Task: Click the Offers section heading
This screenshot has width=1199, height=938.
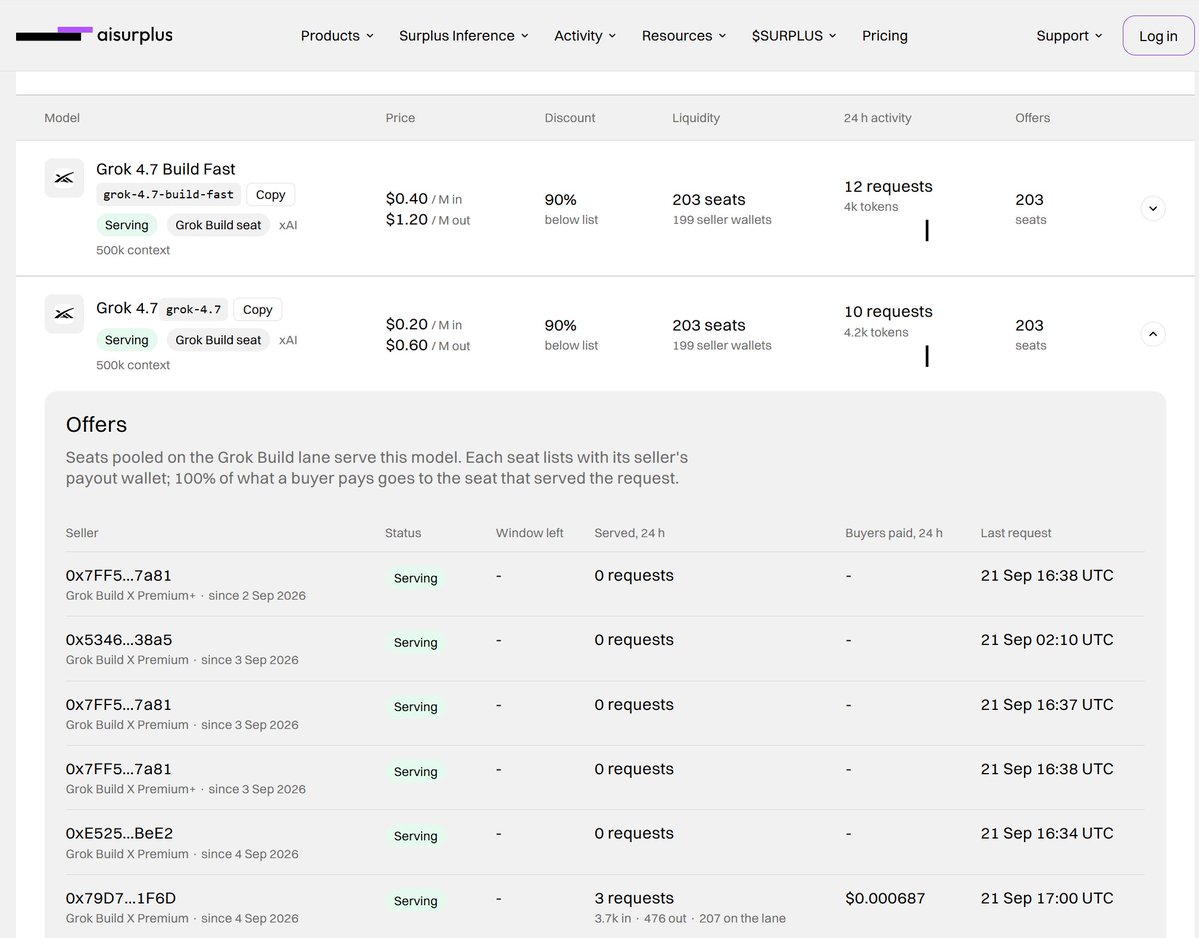Action: [96, 424]
